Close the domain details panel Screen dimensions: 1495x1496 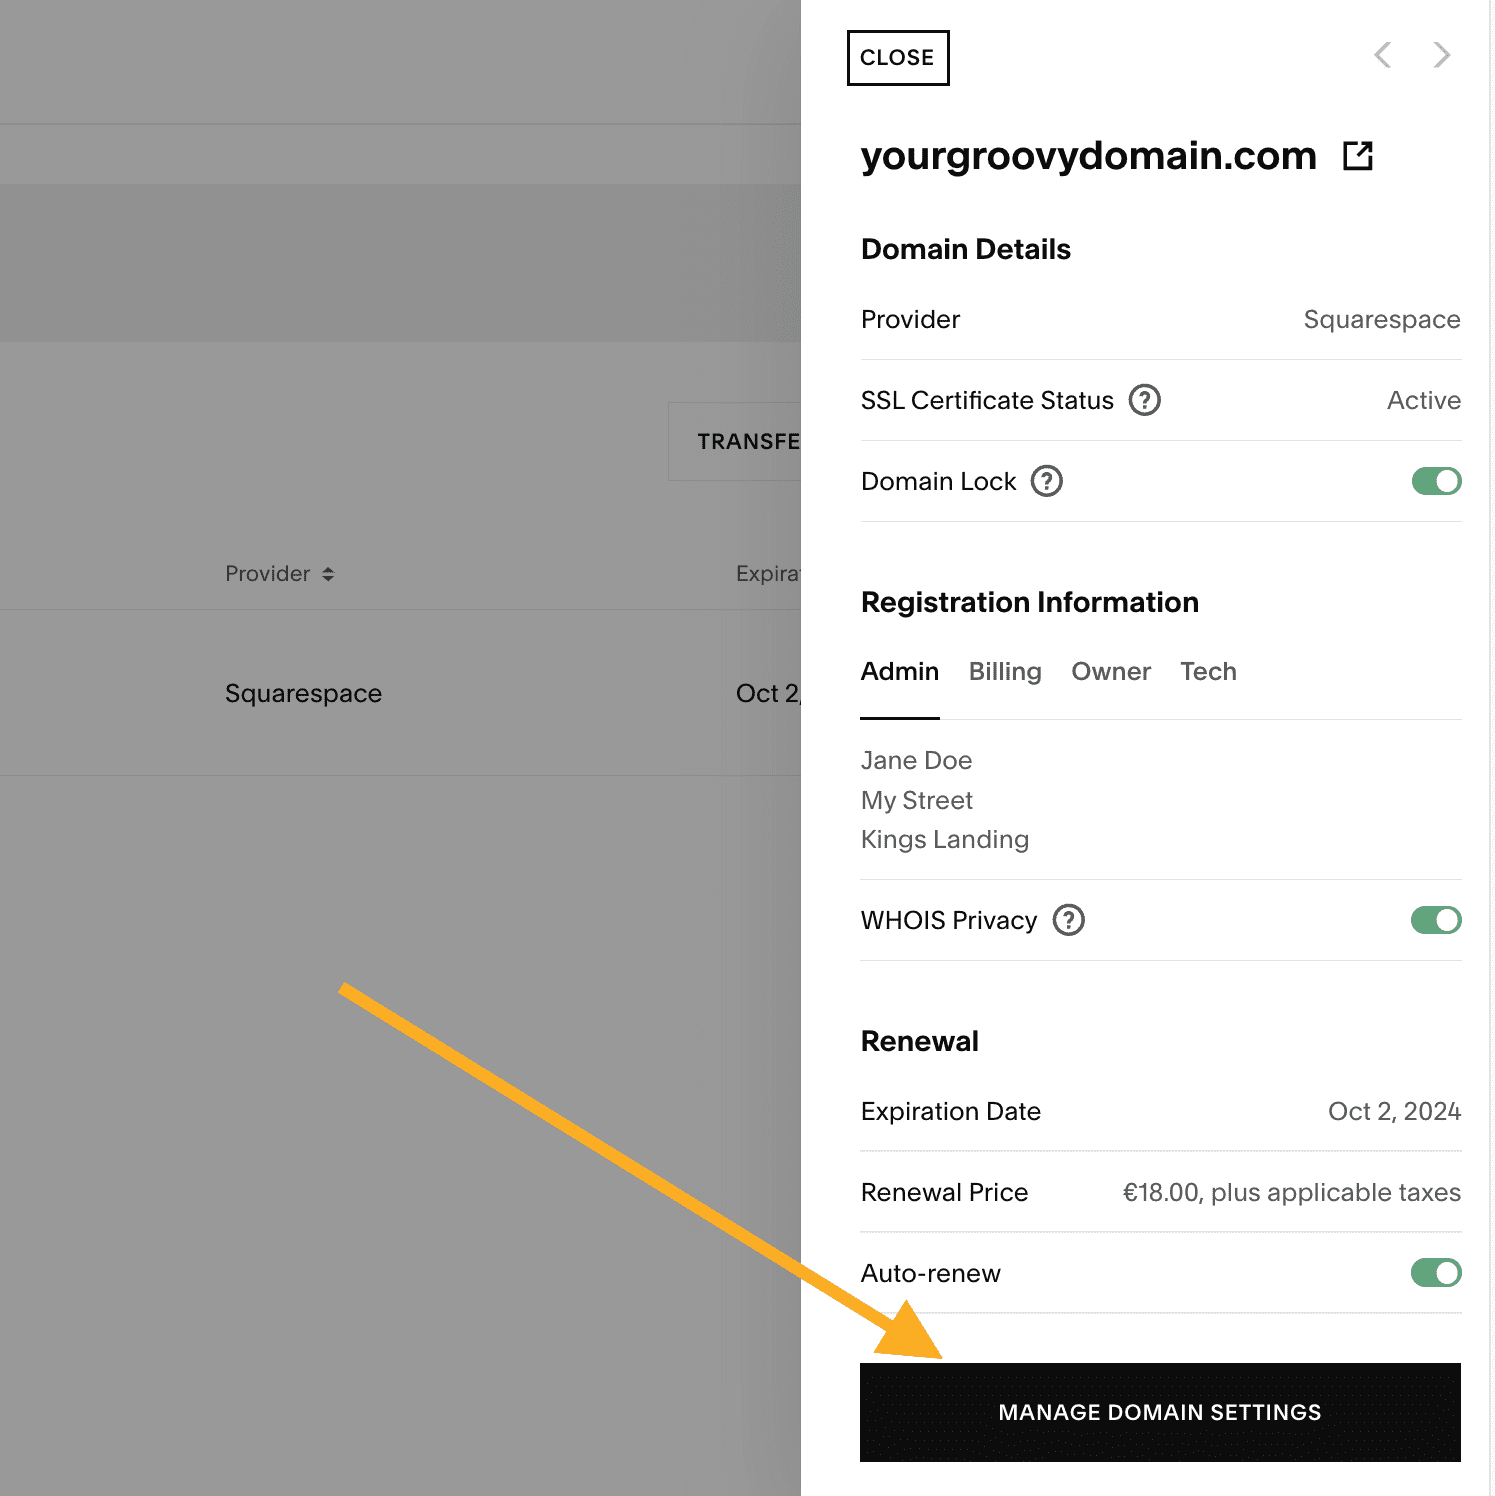point(897,57)
